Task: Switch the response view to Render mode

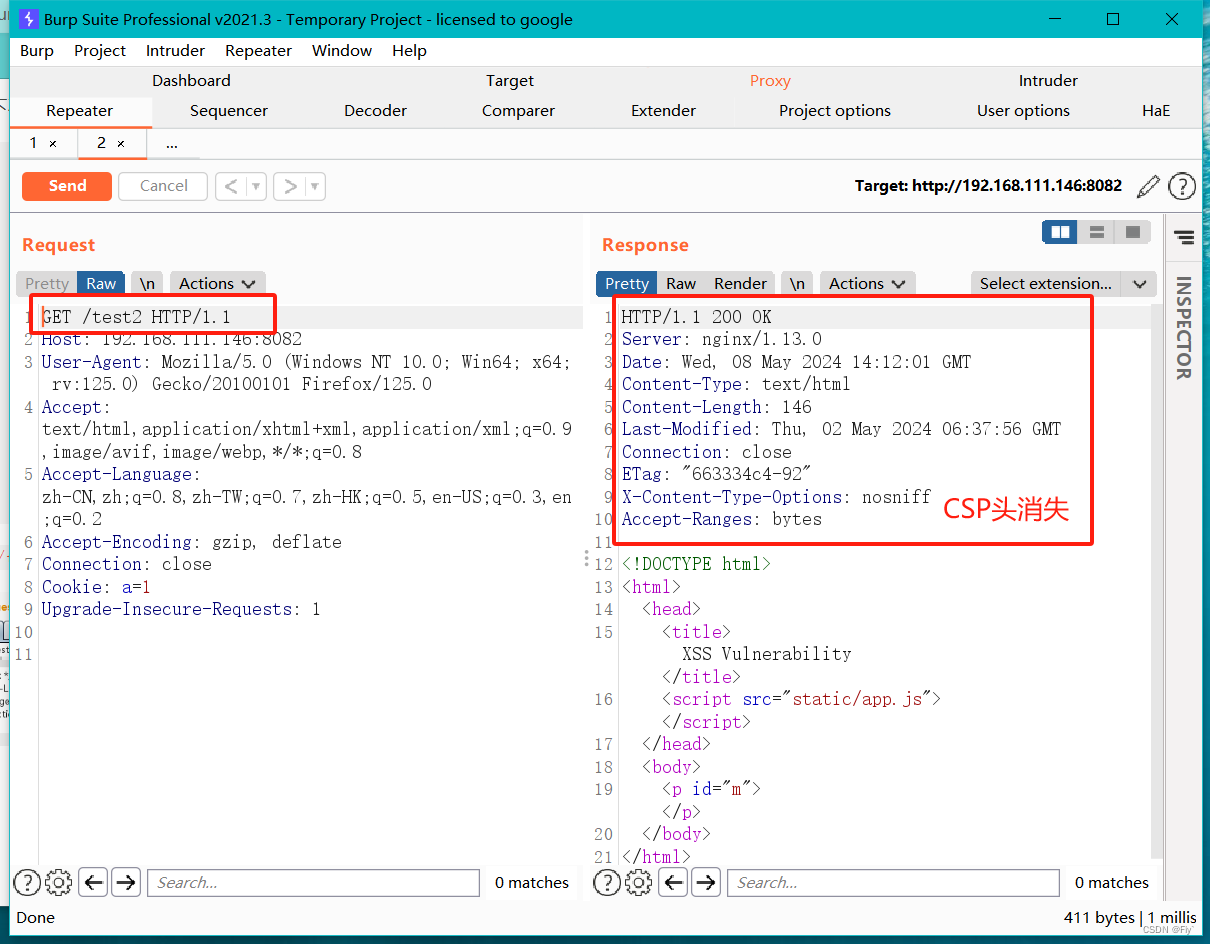Action: pyautogui.click(x=739, y=283)
